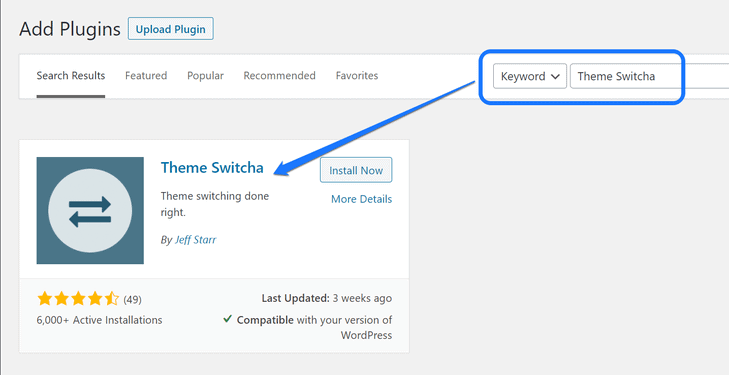Open the Keyword search type dropdown
Image resolution: width=729 pixels, height=375 pixels.
click(530, 76)
